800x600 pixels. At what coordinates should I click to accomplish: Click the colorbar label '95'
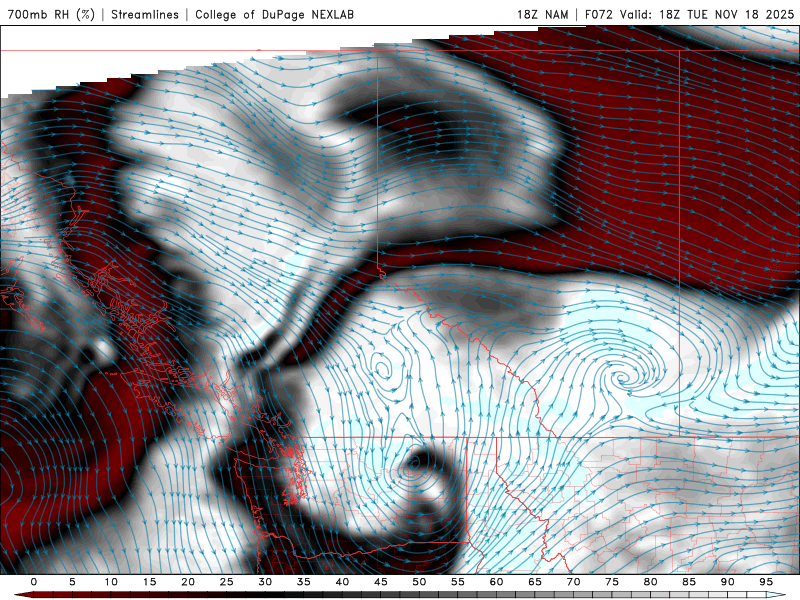(766, 582)
